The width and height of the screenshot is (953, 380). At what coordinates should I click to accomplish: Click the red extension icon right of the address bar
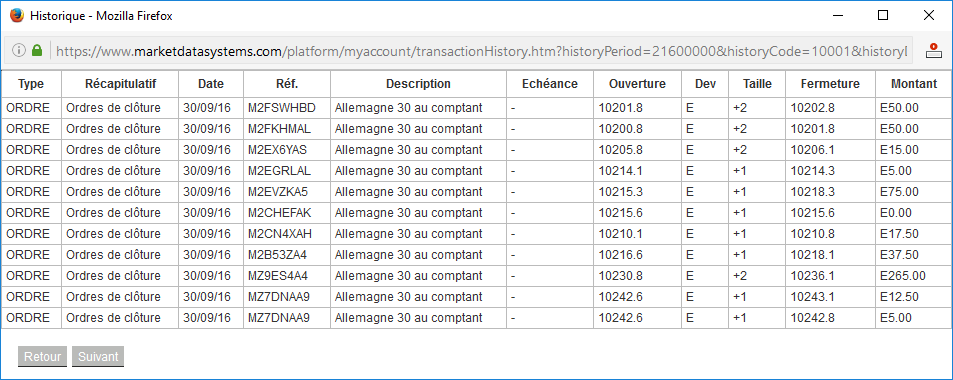coord(933,51)
